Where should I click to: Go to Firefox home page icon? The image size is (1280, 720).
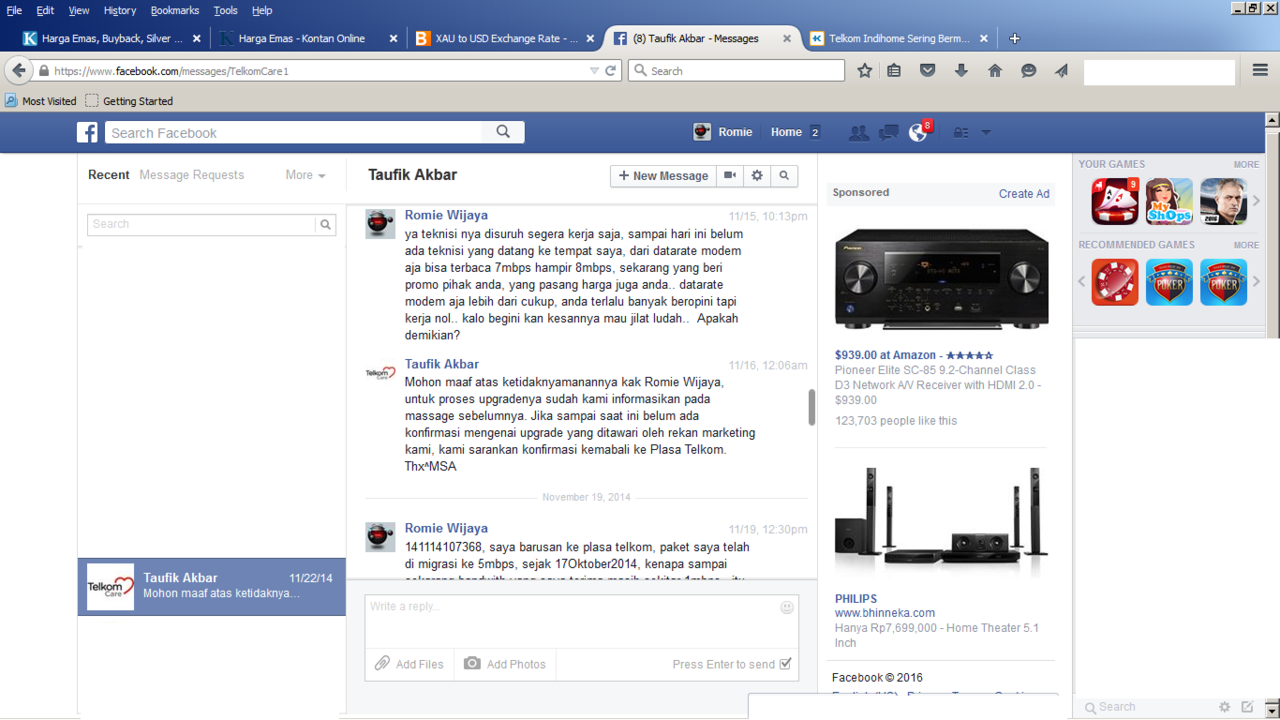tap(995, 71)
